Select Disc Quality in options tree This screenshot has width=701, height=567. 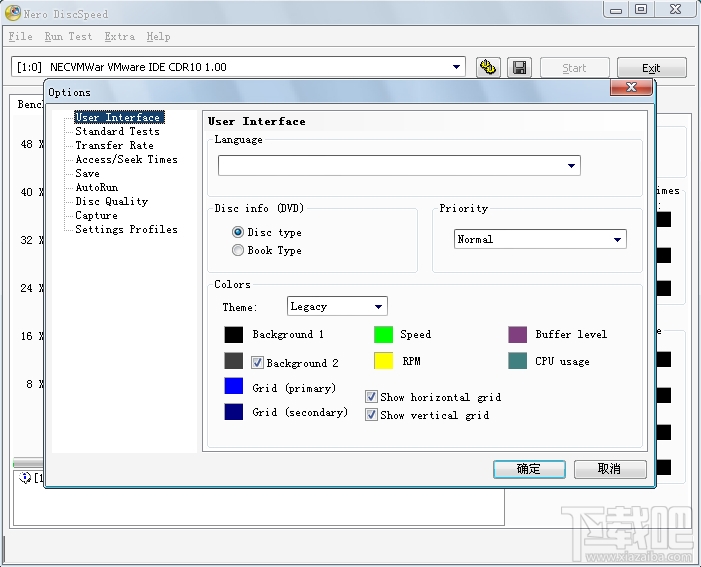pos(111,201)
